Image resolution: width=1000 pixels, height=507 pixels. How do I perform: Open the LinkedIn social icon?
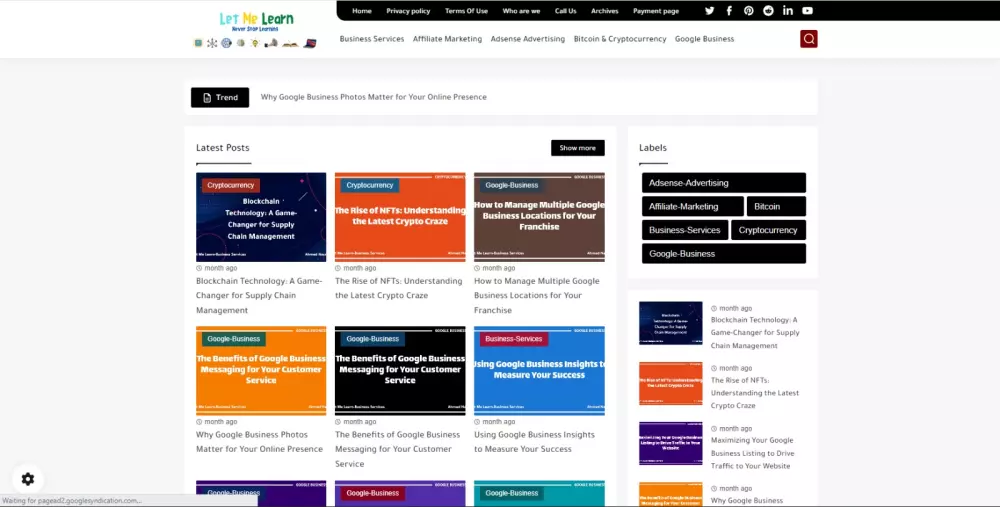pos(788,11)
